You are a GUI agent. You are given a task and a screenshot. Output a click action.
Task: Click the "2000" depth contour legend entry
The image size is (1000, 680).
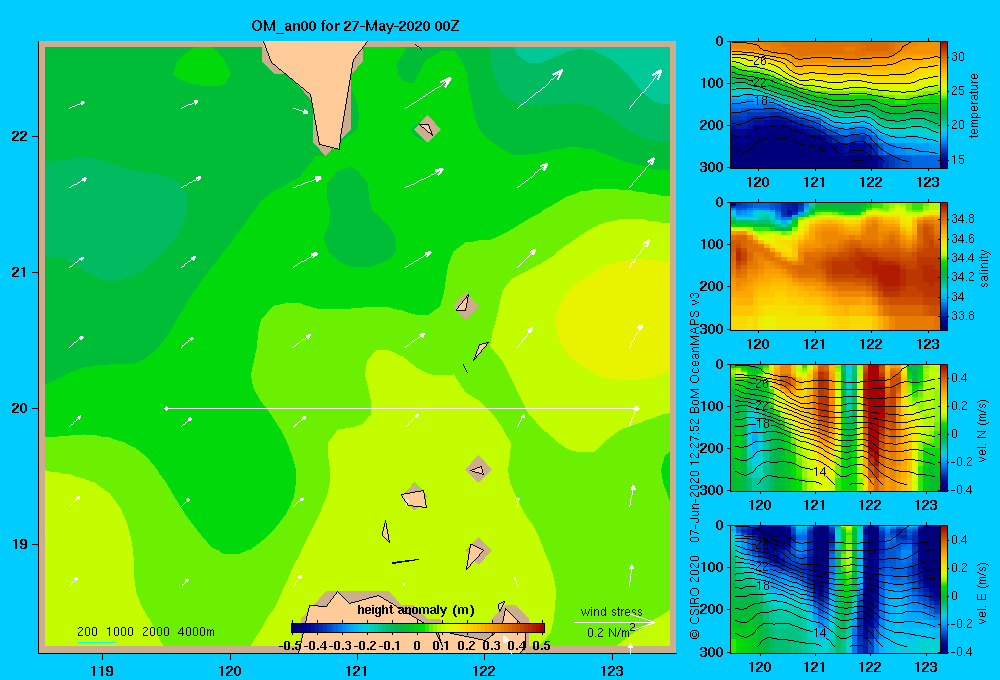pos(156,632)
